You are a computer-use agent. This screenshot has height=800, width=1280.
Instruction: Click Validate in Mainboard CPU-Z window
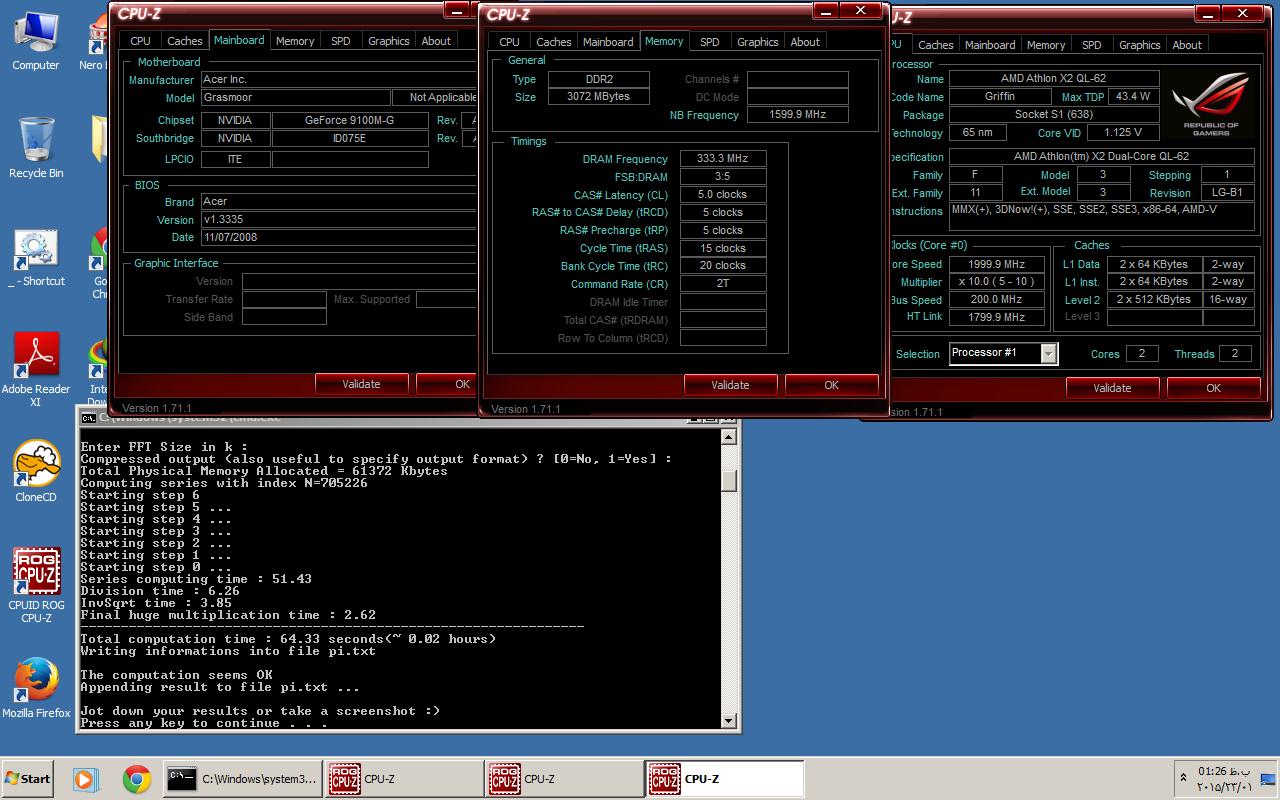tap(361, 384)
